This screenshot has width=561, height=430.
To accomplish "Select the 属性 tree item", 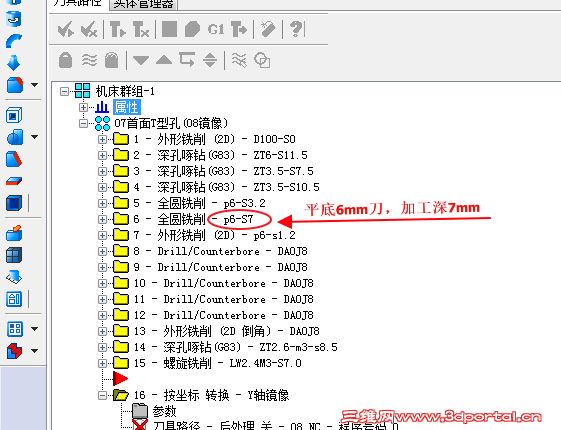I will click(x=127, y=107).
